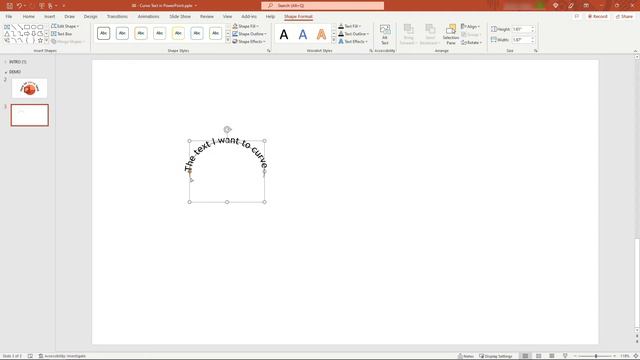Switch to the Transitions tab
Viewport: 640px width, 360px height.
(117, 16)
